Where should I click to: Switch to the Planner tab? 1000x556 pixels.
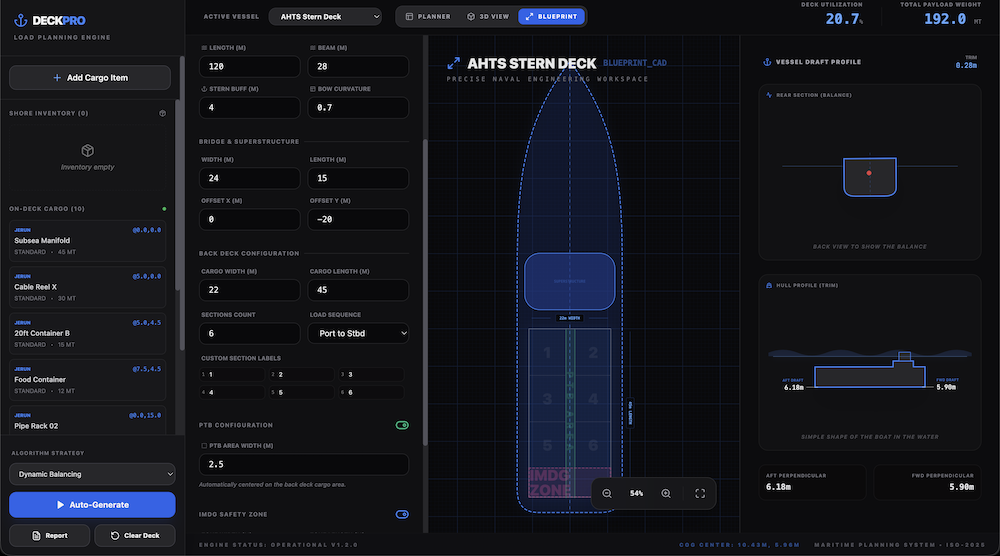point(428,17)
